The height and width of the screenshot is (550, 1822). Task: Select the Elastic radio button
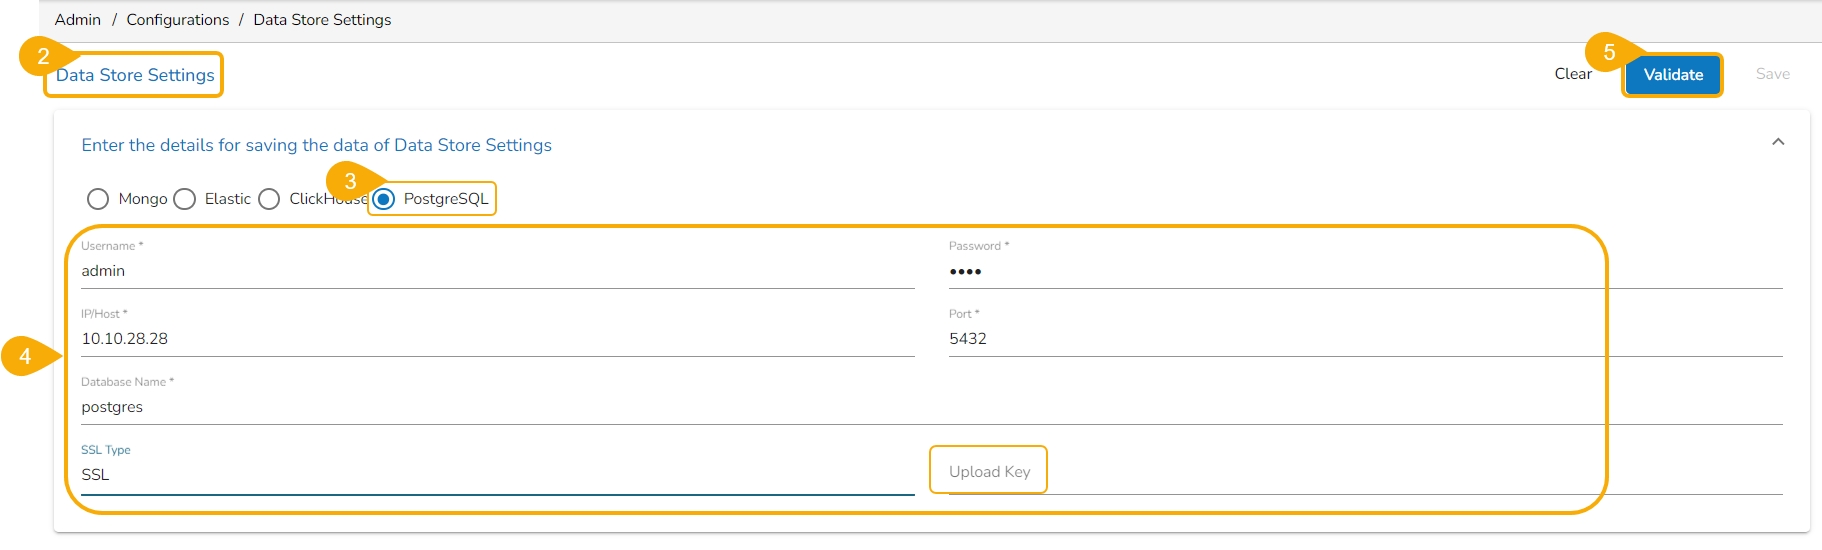185,199
